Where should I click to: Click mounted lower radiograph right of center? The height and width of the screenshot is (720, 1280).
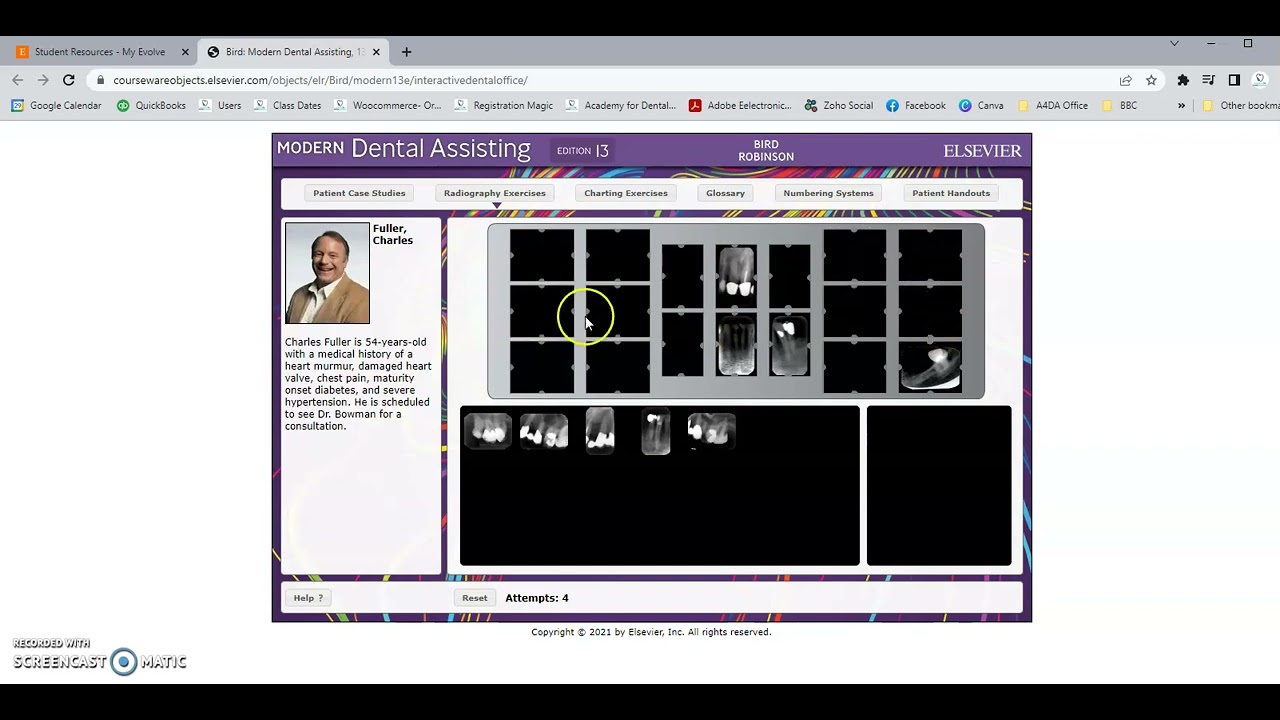[789, 347]
